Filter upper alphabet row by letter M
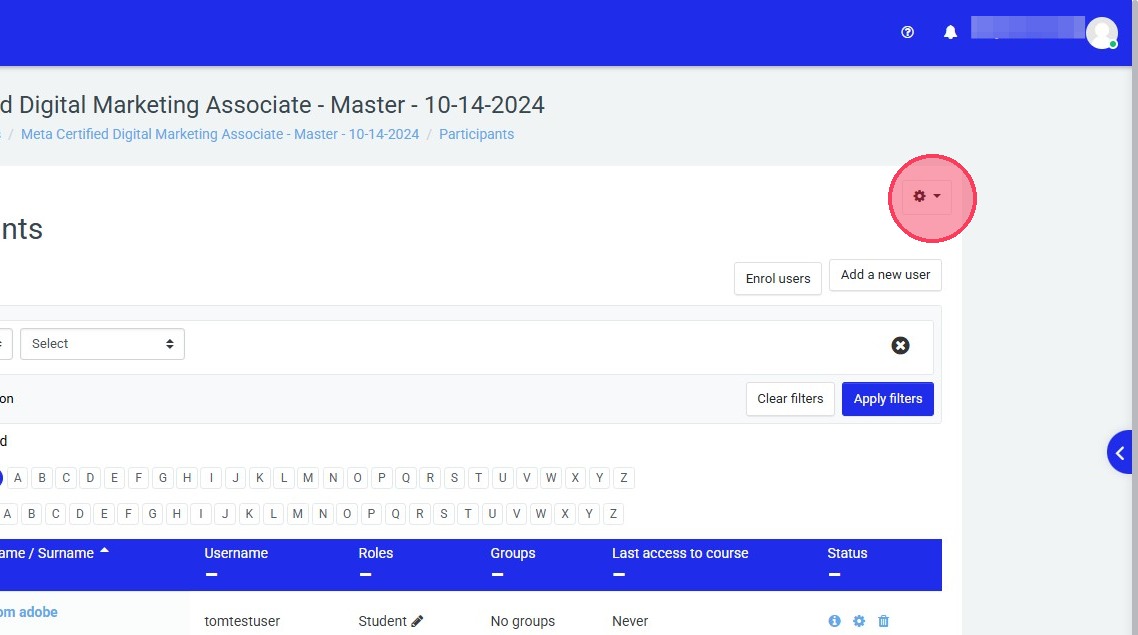Image resolution: width=1138 pixels, height=635 pixels. (x=308, y=478)
